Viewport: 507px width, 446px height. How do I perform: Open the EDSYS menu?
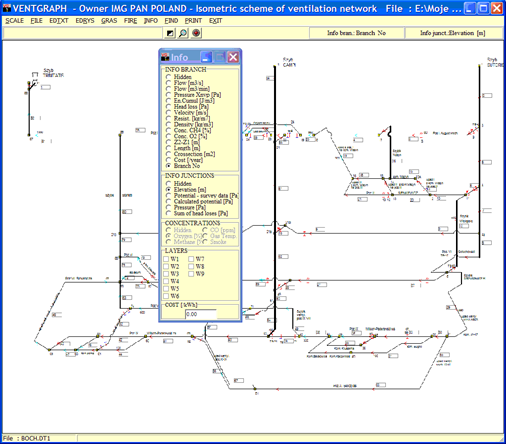[x=85, y=21]
